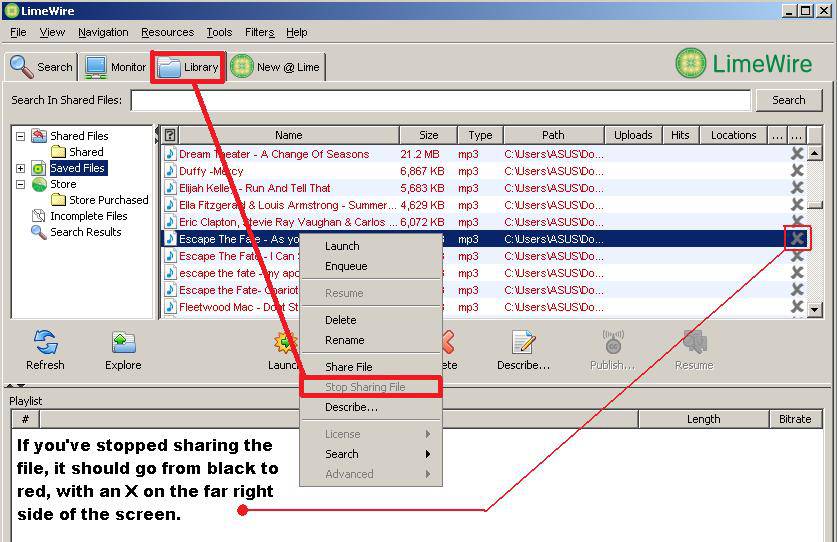Collapse the Store tree node

20,184
